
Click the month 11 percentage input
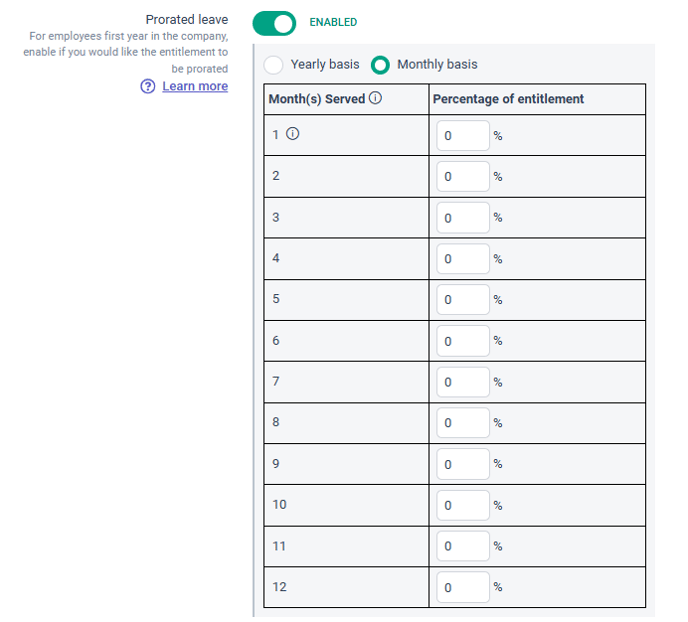[463, 546]
